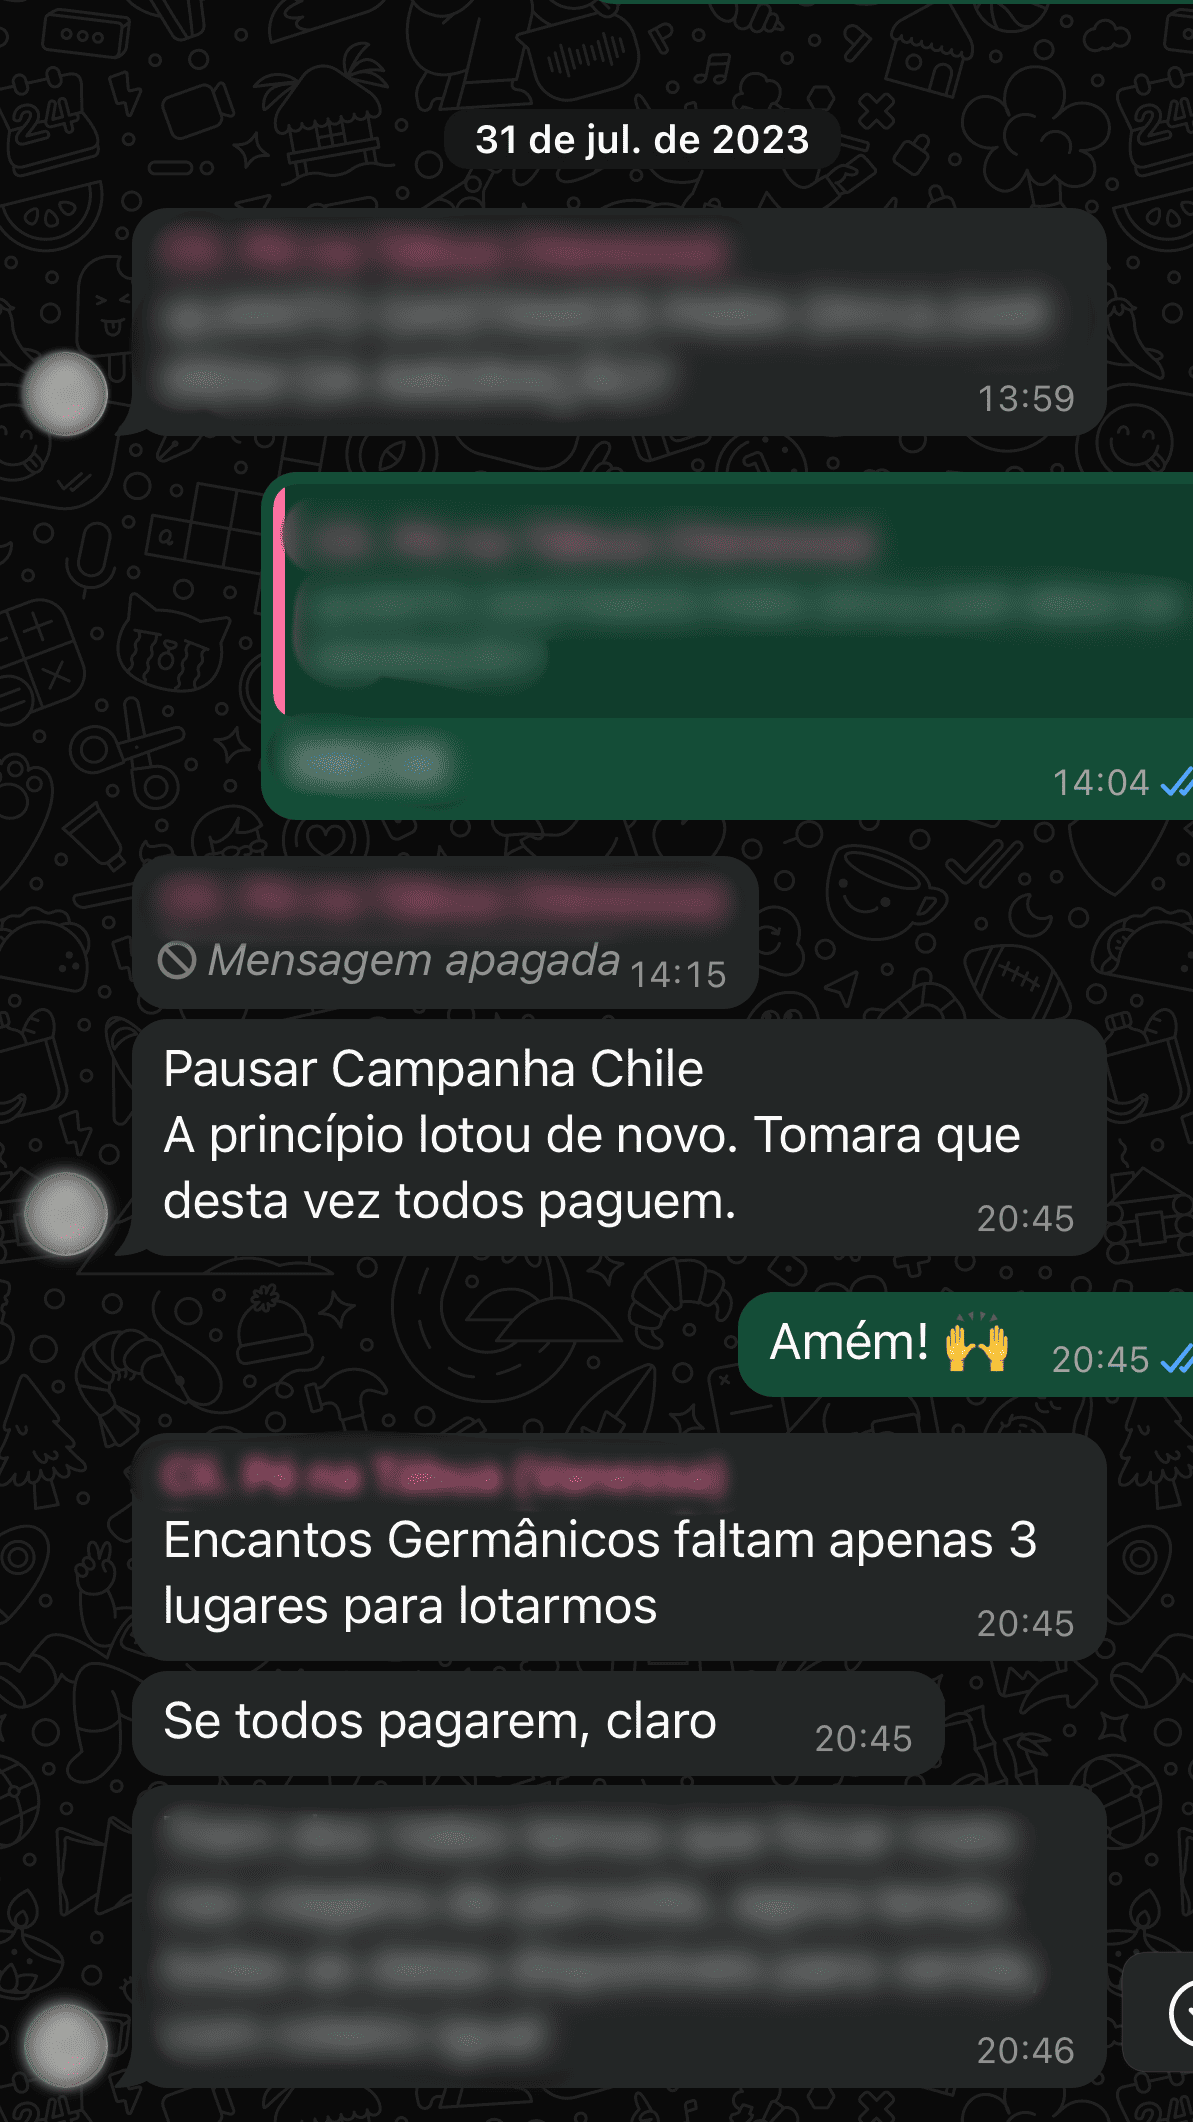Tap the raised hands emoji in Amém!

click(x=977, y=1342)
